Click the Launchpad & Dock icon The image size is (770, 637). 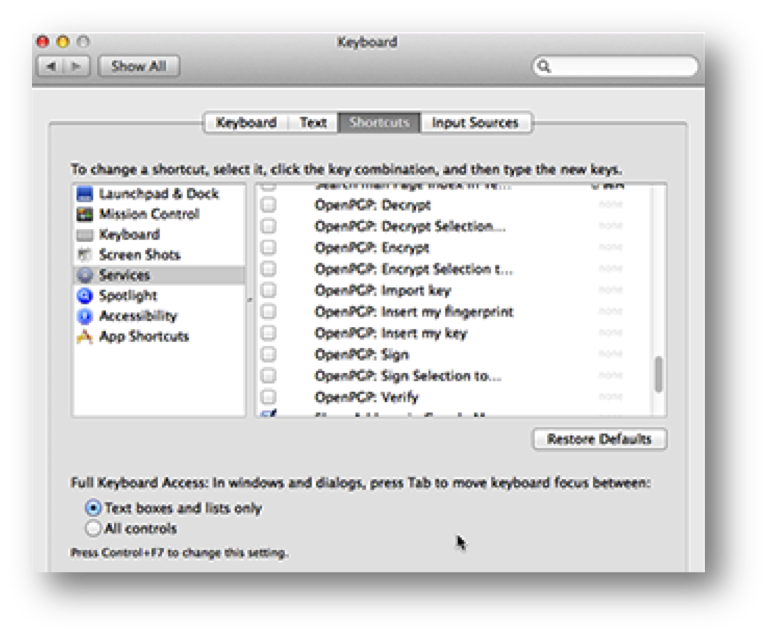[x=84, y=194]
